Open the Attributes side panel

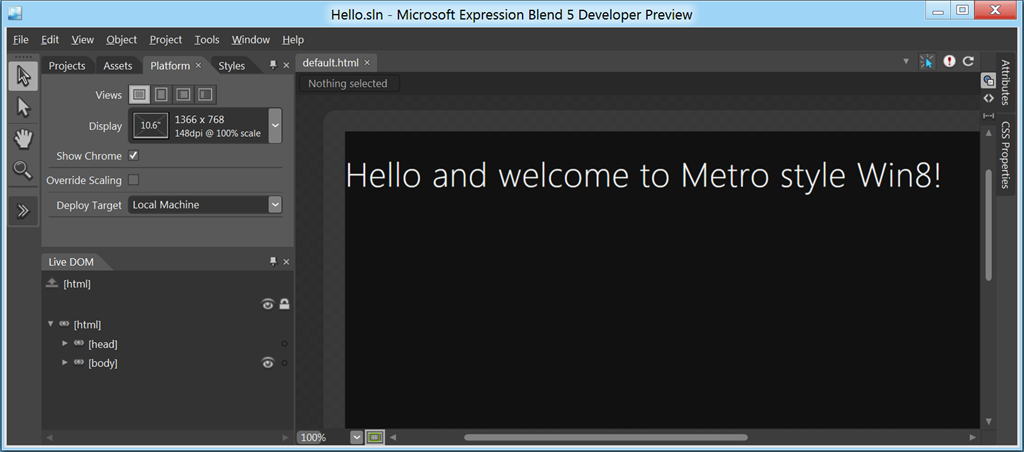coord(1005,83)
